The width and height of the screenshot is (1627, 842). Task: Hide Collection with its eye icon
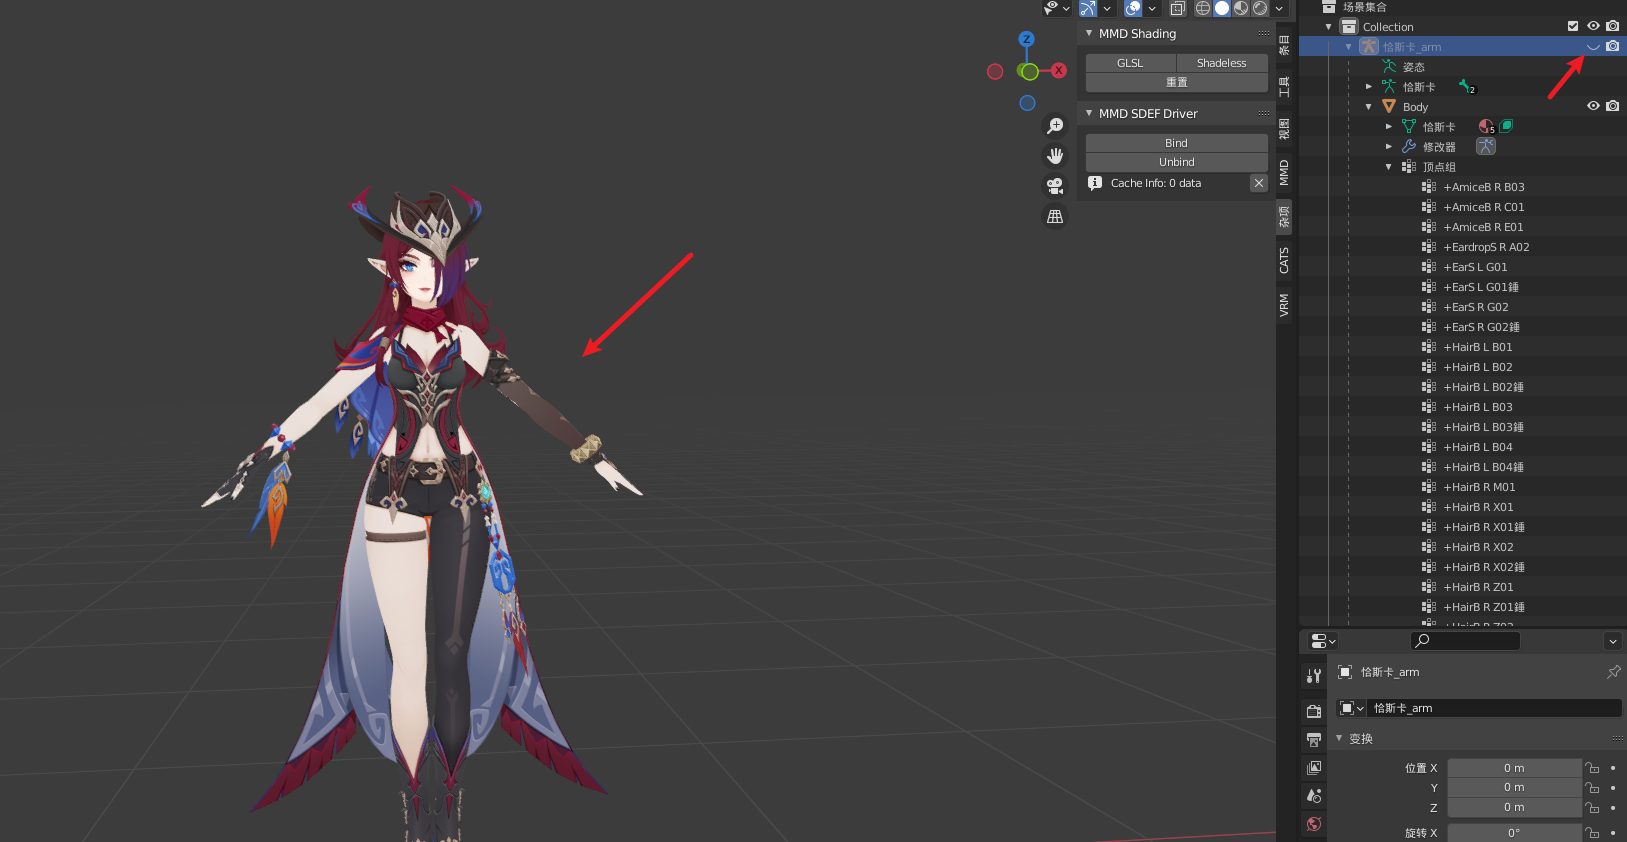[x=1593, y=26]
